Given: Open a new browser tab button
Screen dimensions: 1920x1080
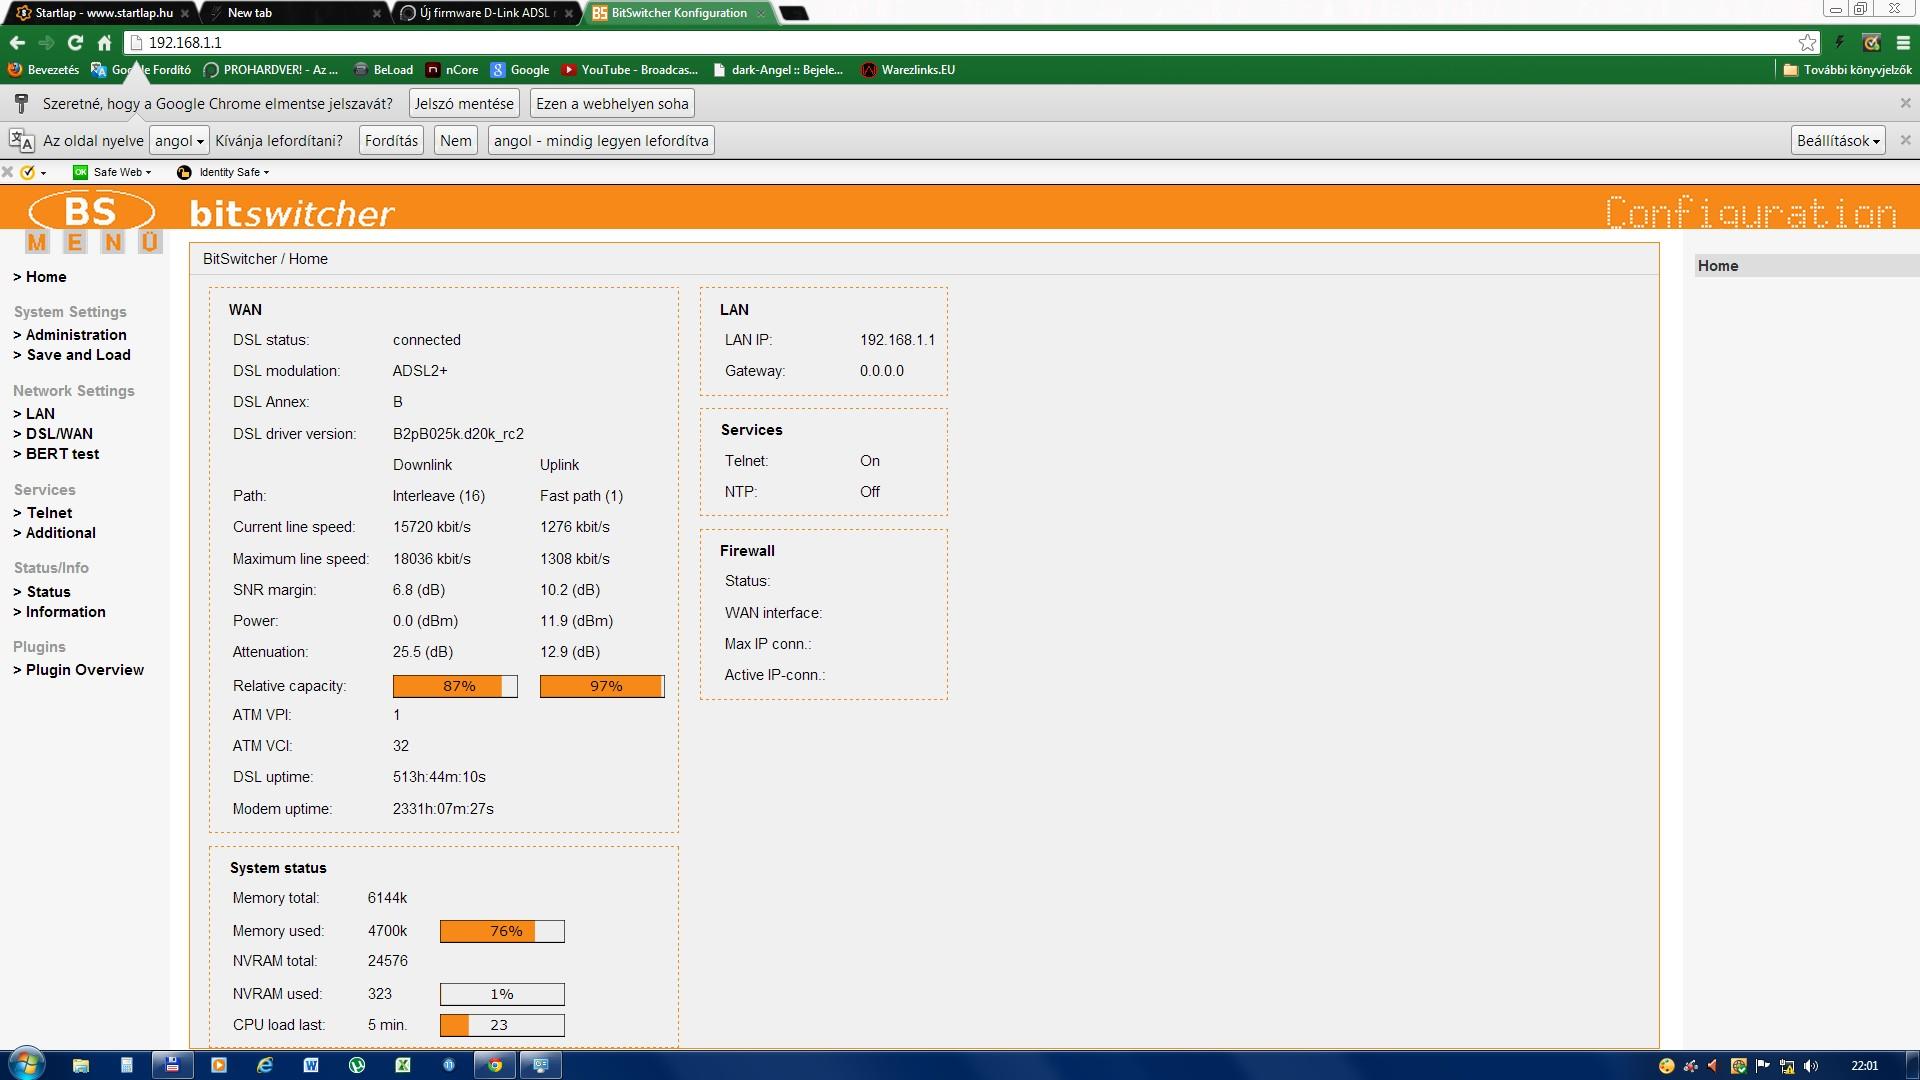Looking at the screenshot, I should click(x=793, y=13).
